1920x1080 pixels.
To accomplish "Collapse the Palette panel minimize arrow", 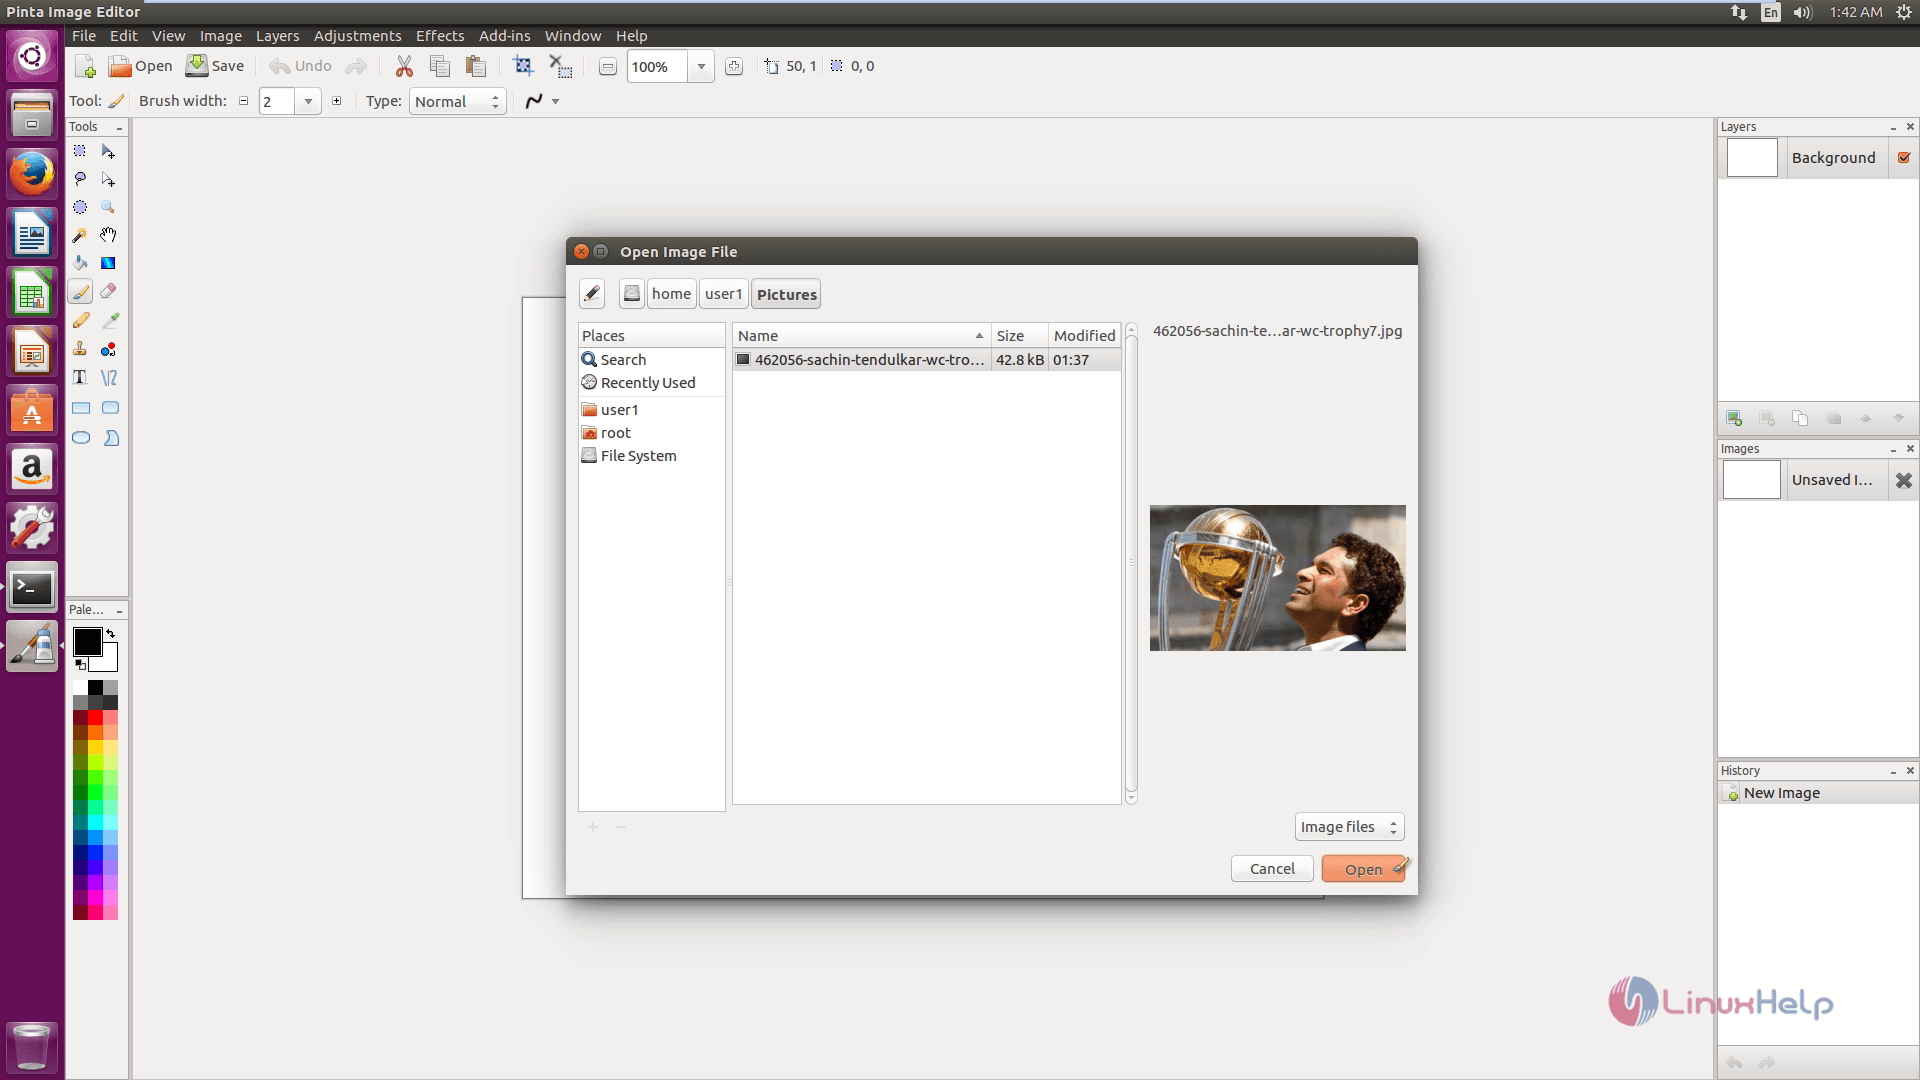I will (x=119, y=611).
